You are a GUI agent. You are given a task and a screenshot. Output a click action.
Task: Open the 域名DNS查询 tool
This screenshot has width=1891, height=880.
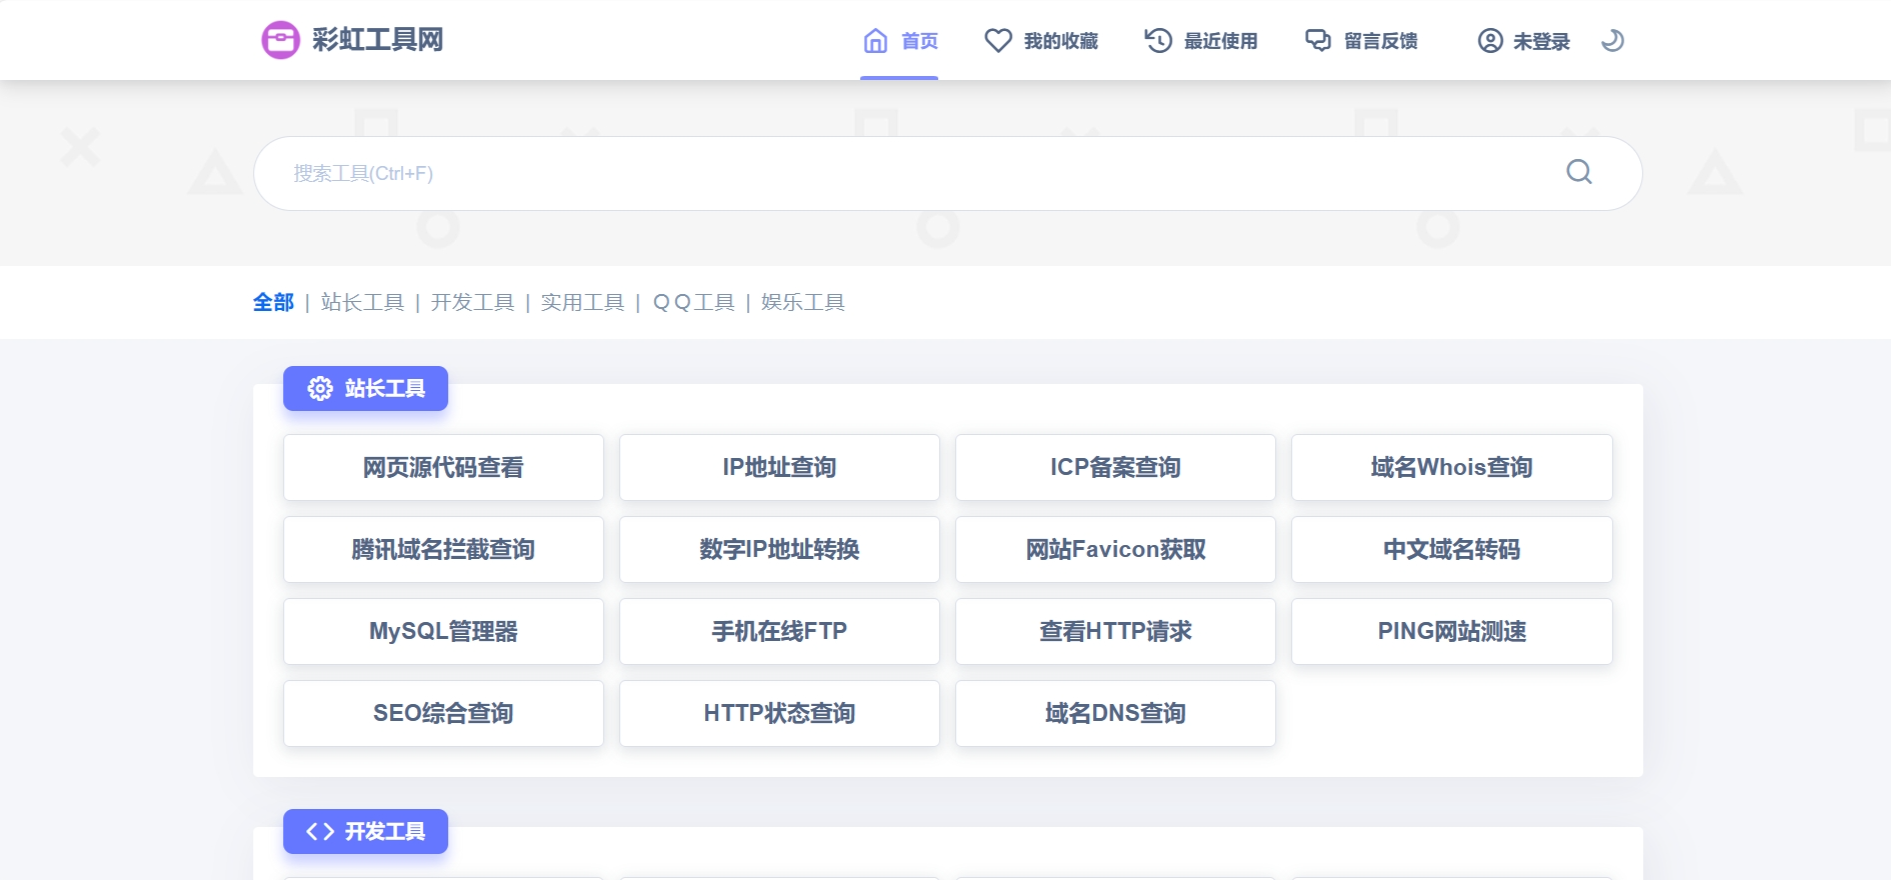point(1115,713)
